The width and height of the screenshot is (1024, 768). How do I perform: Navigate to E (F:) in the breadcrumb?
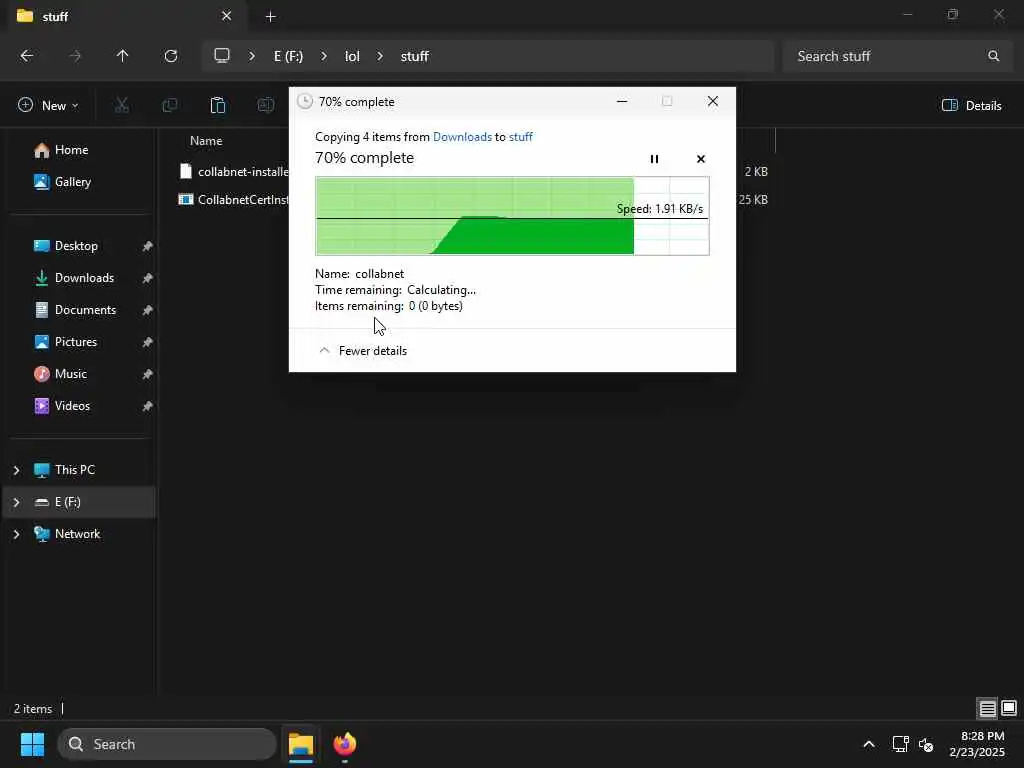point(288,56)
